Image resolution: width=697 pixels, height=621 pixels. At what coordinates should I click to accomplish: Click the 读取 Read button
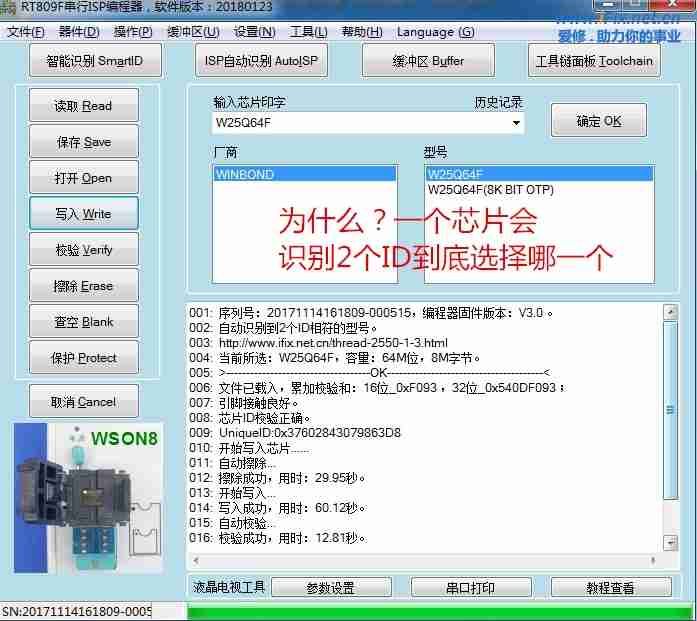coord(84,105)
